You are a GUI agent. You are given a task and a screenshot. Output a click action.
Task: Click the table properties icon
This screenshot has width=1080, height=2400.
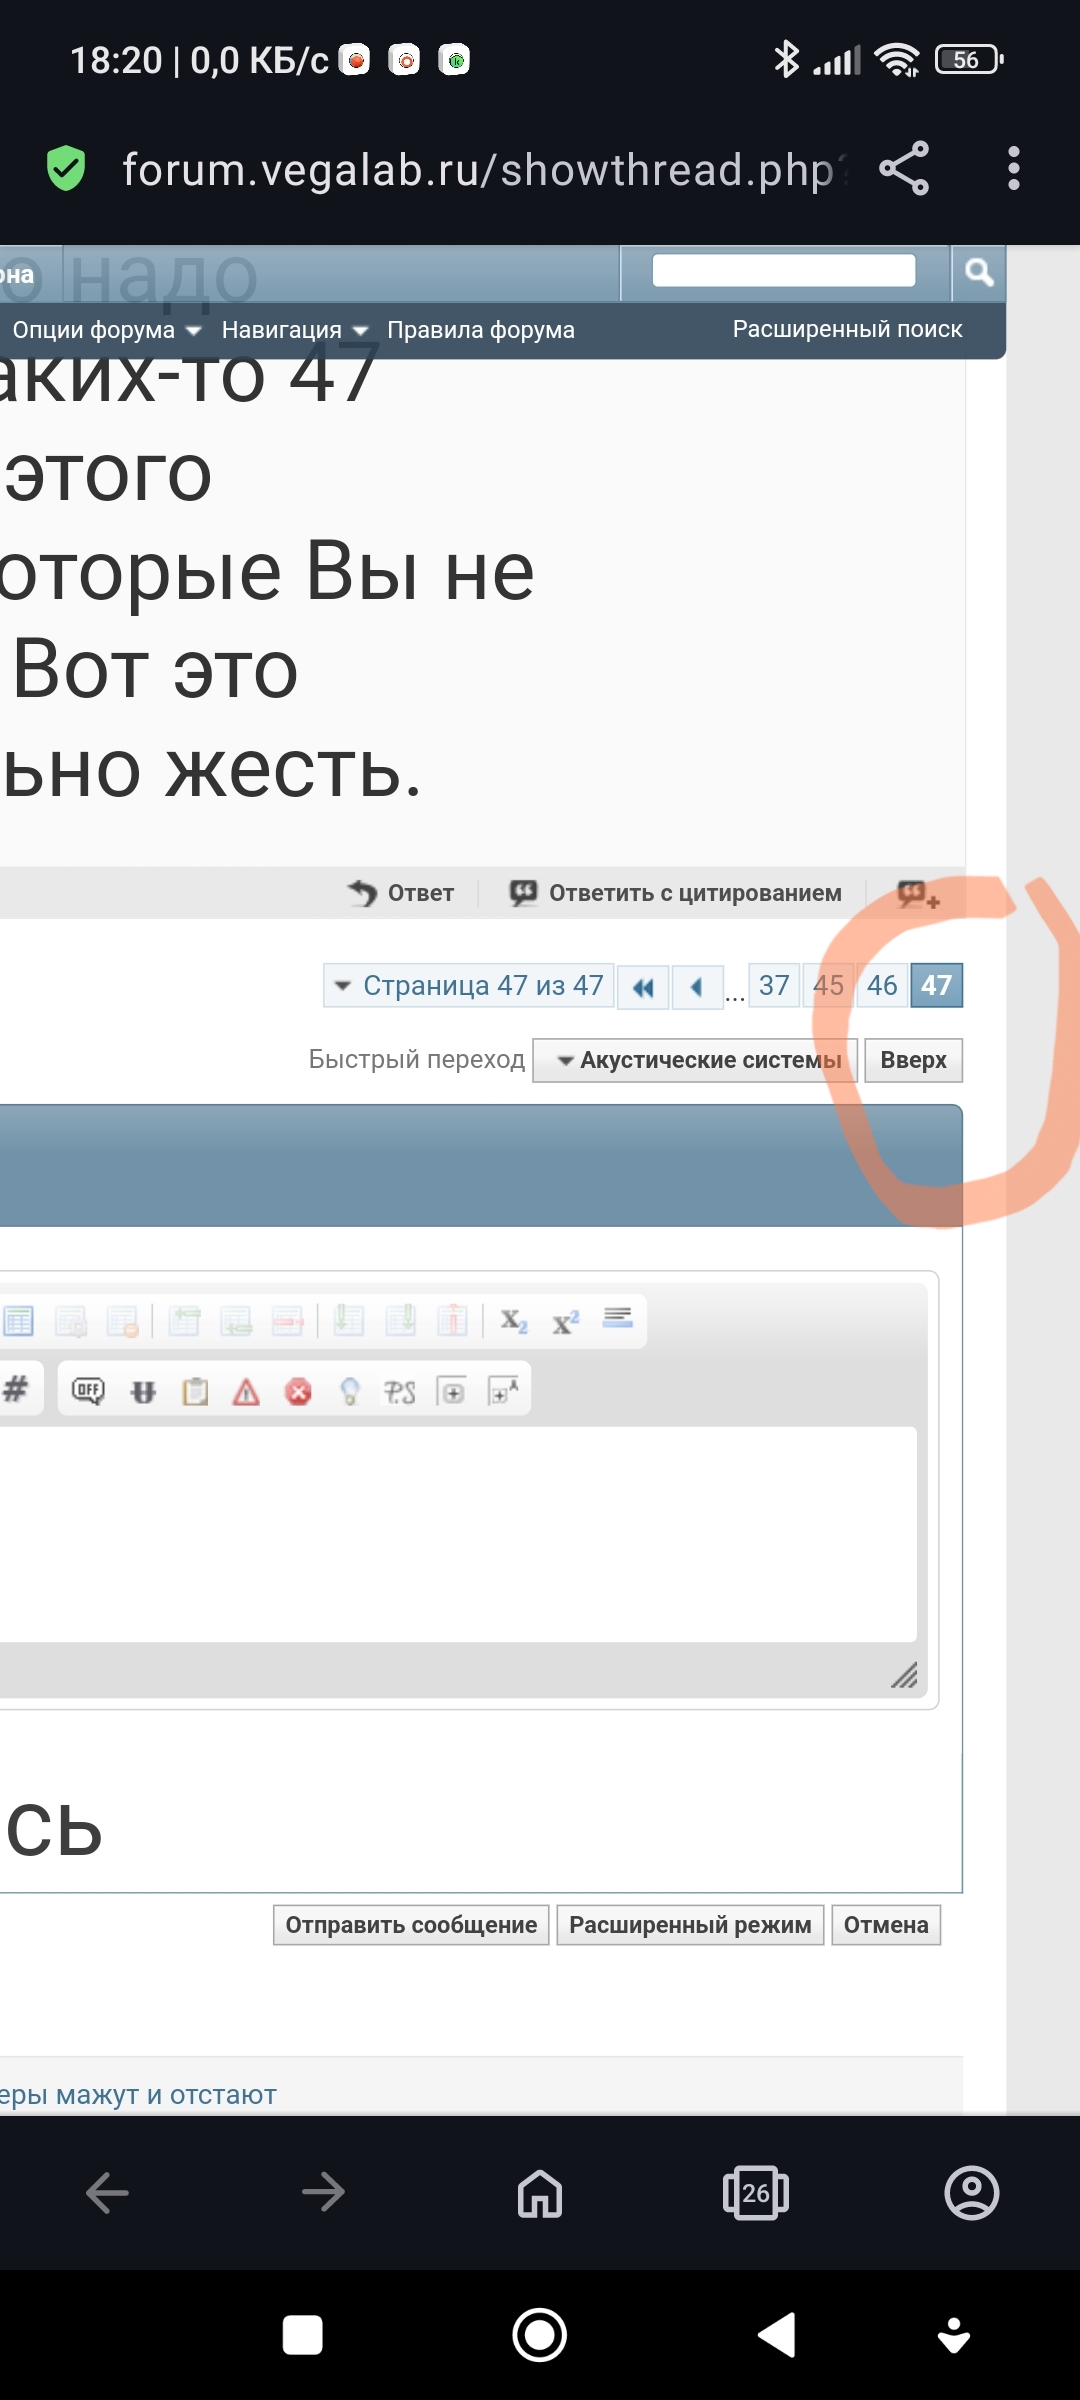pyautogui.click(x=71, y=1321)
